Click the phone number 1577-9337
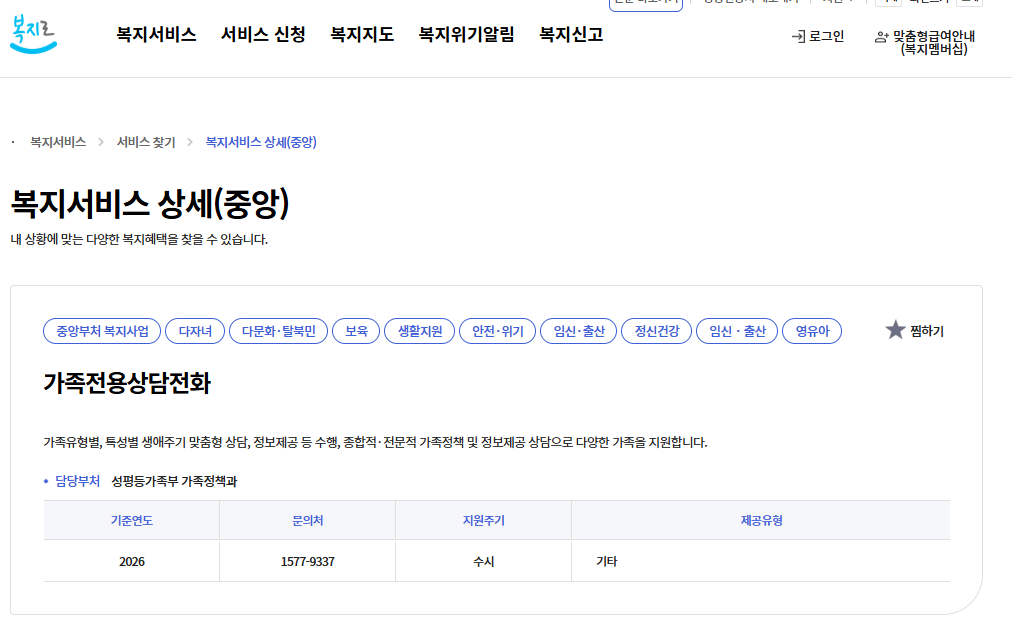This screenshot has height=624, width=1012. pos(307,561)
